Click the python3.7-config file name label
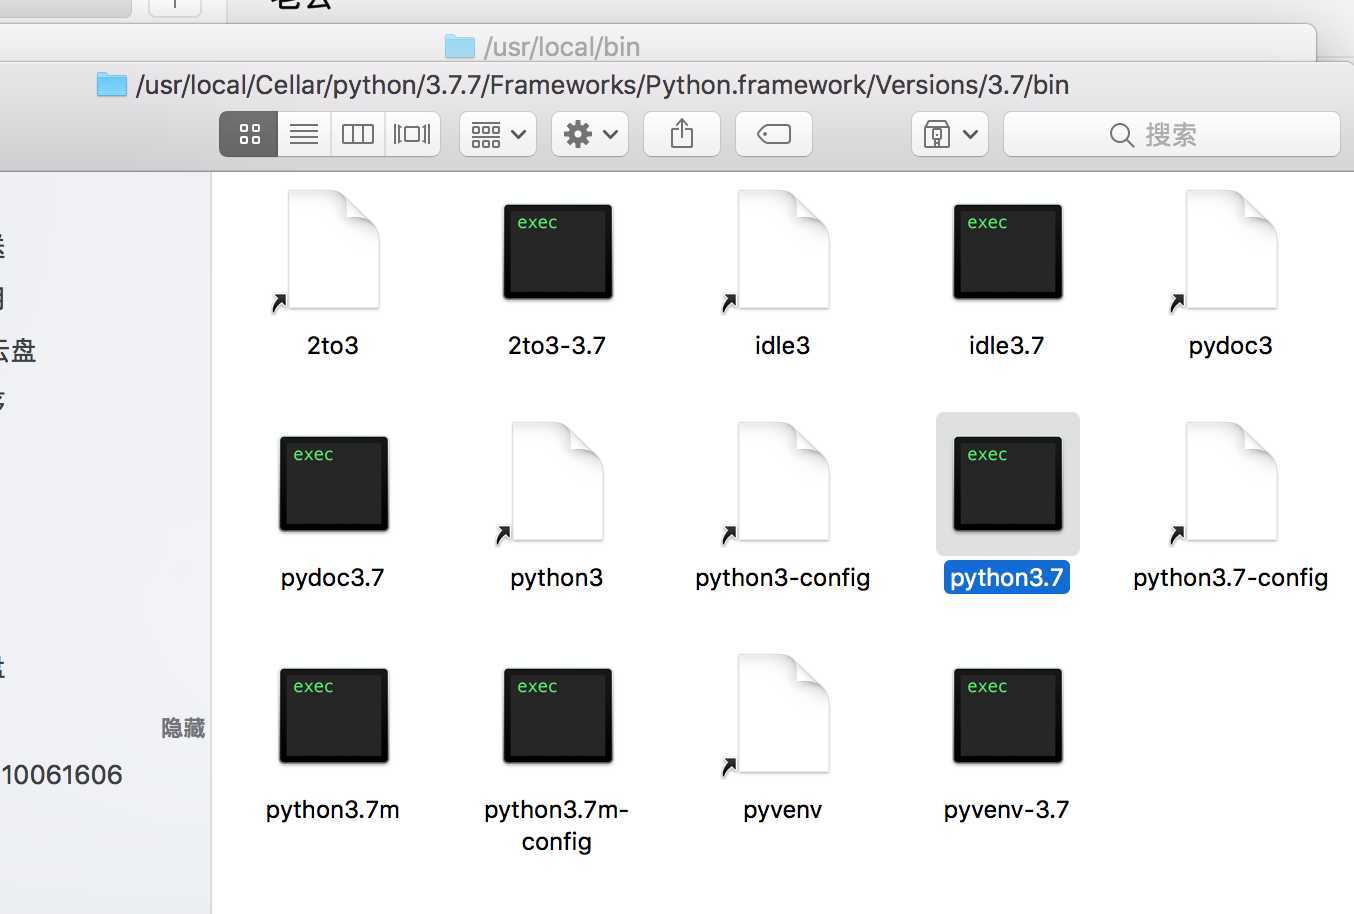 pos(1231,578)
